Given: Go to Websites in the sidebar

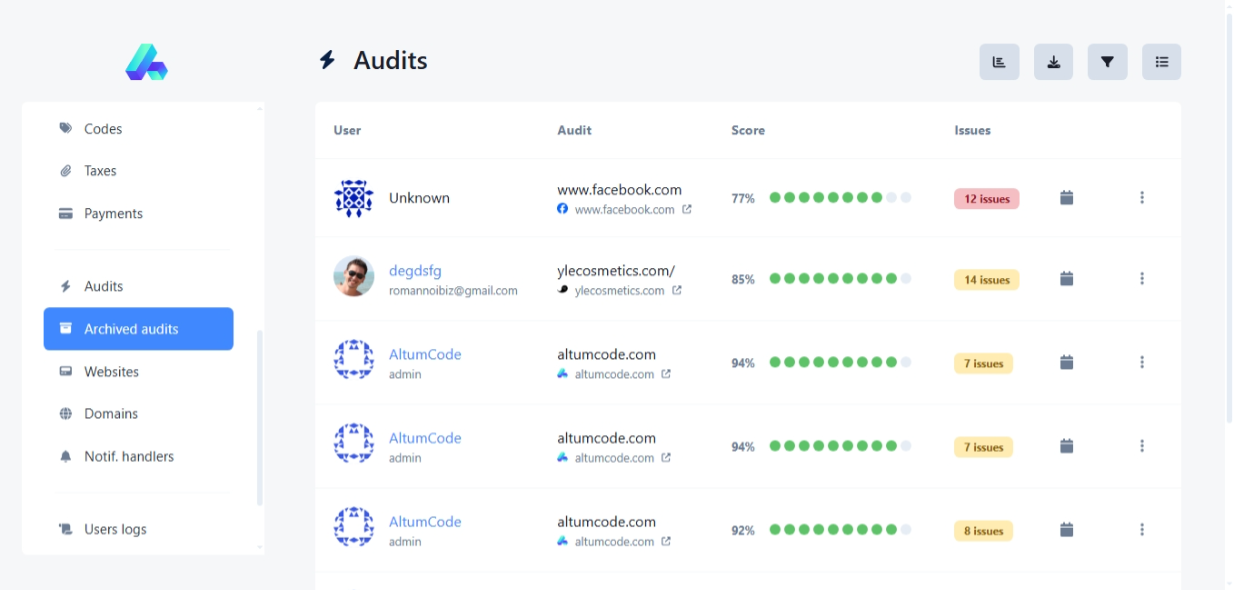Looking at the screenshot, I should (111, 372).
